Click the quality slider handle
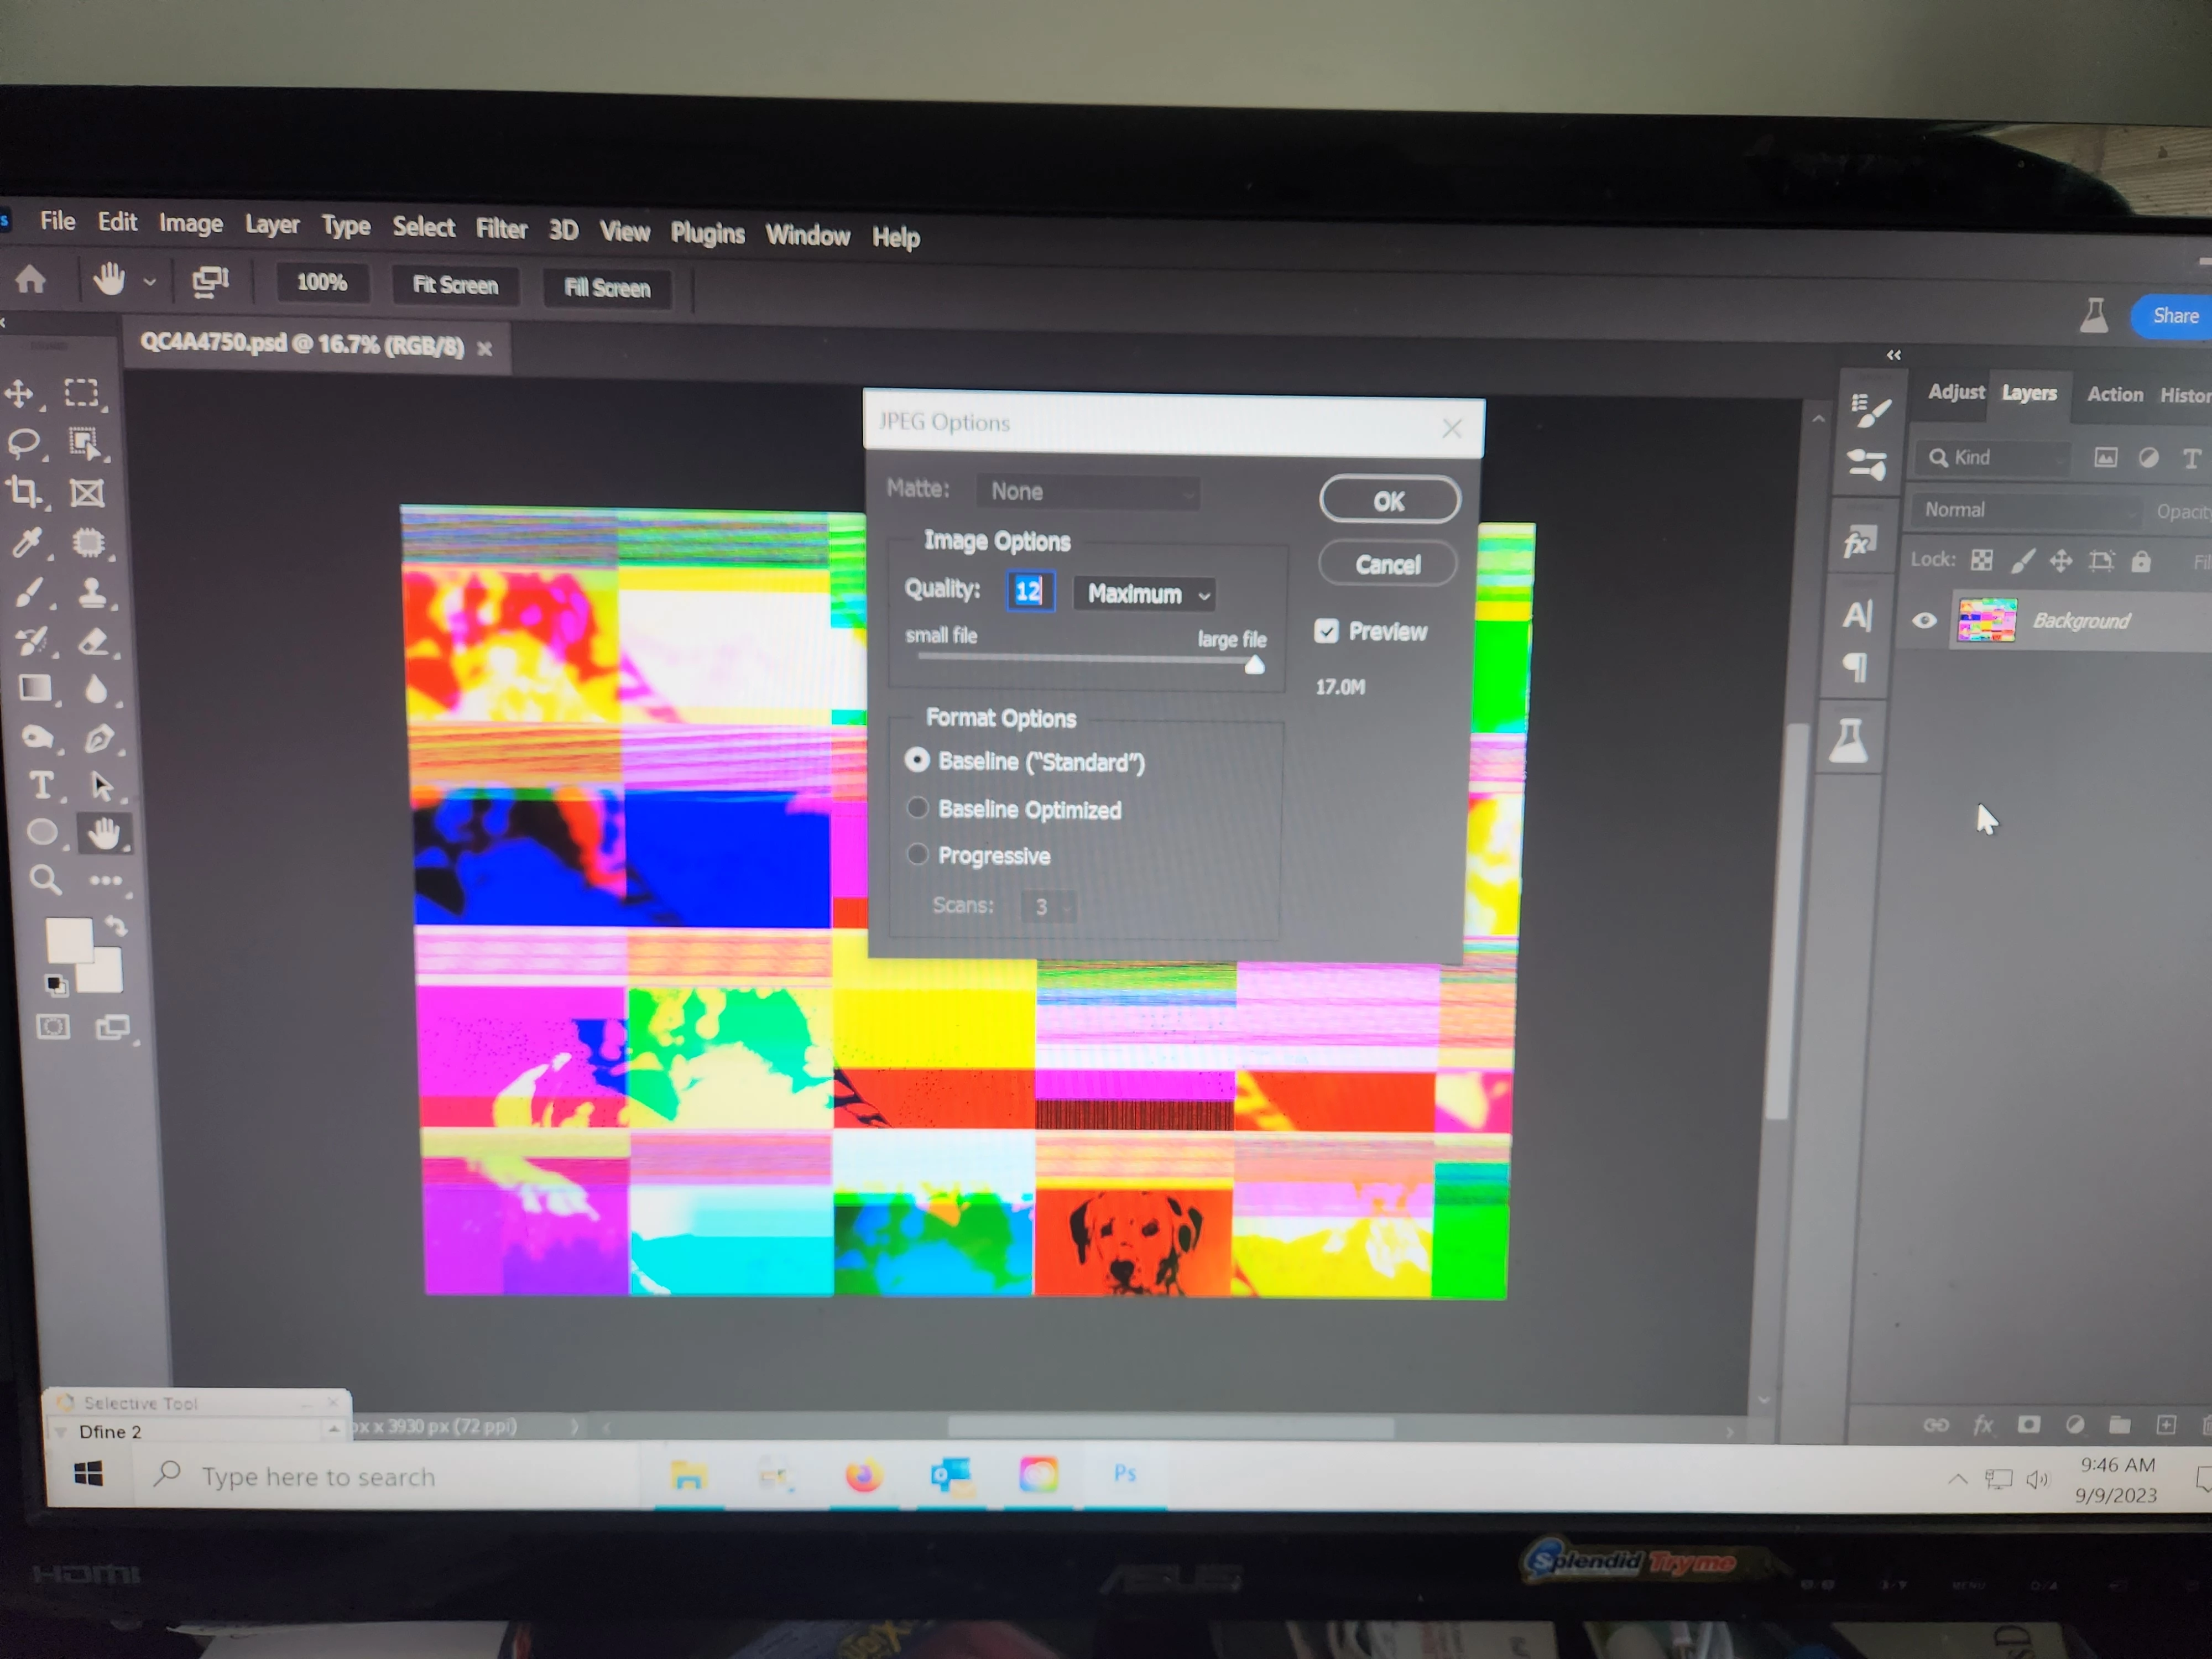The image size is (2212, 1659). pos(1254,666)
